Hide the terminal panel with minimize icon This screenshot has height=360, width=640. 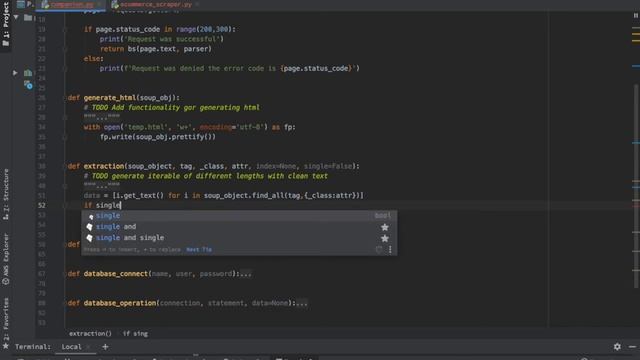[632, 347]
